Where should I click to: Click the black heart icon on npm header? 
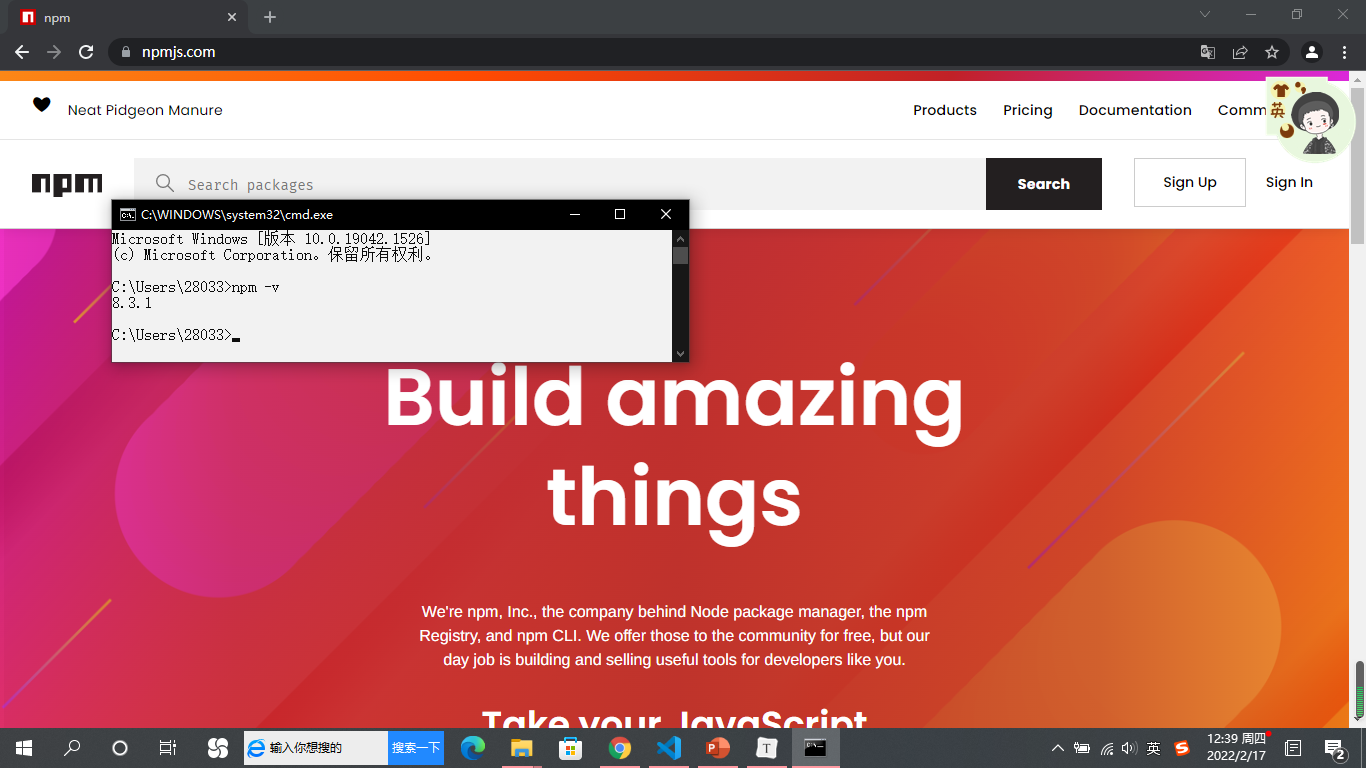pyautogui.click(x=41, y=104)
